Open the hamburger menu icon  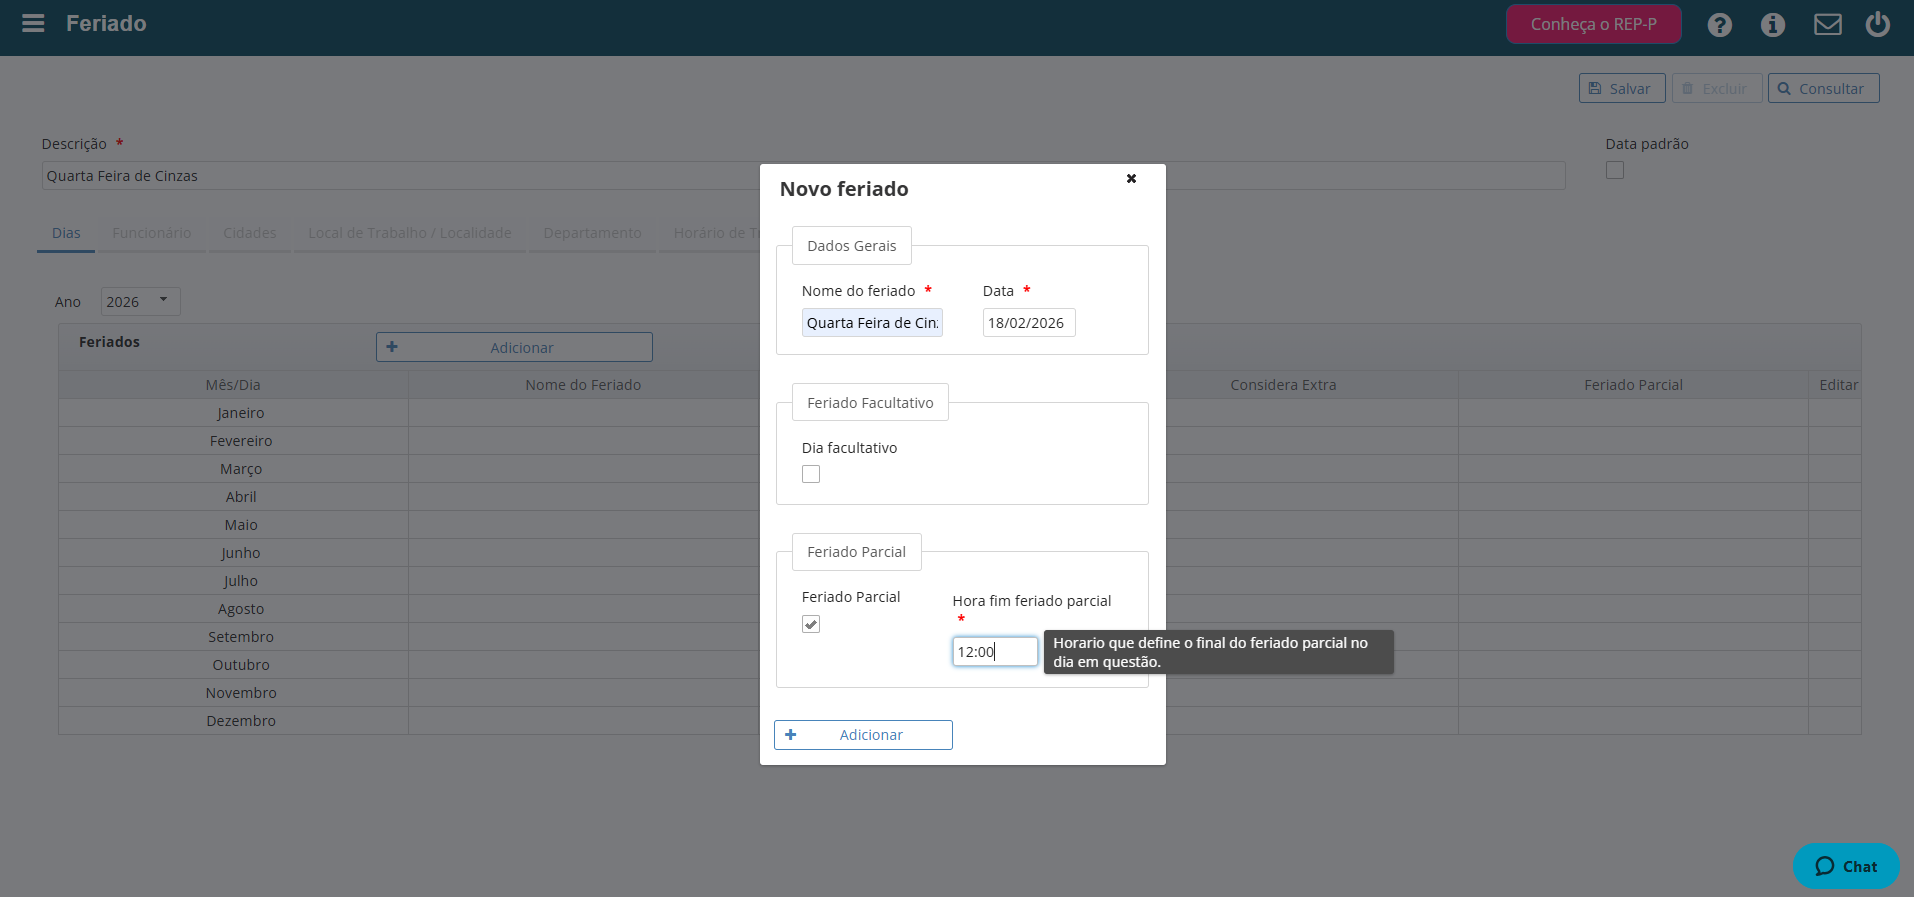pos(33,23)
